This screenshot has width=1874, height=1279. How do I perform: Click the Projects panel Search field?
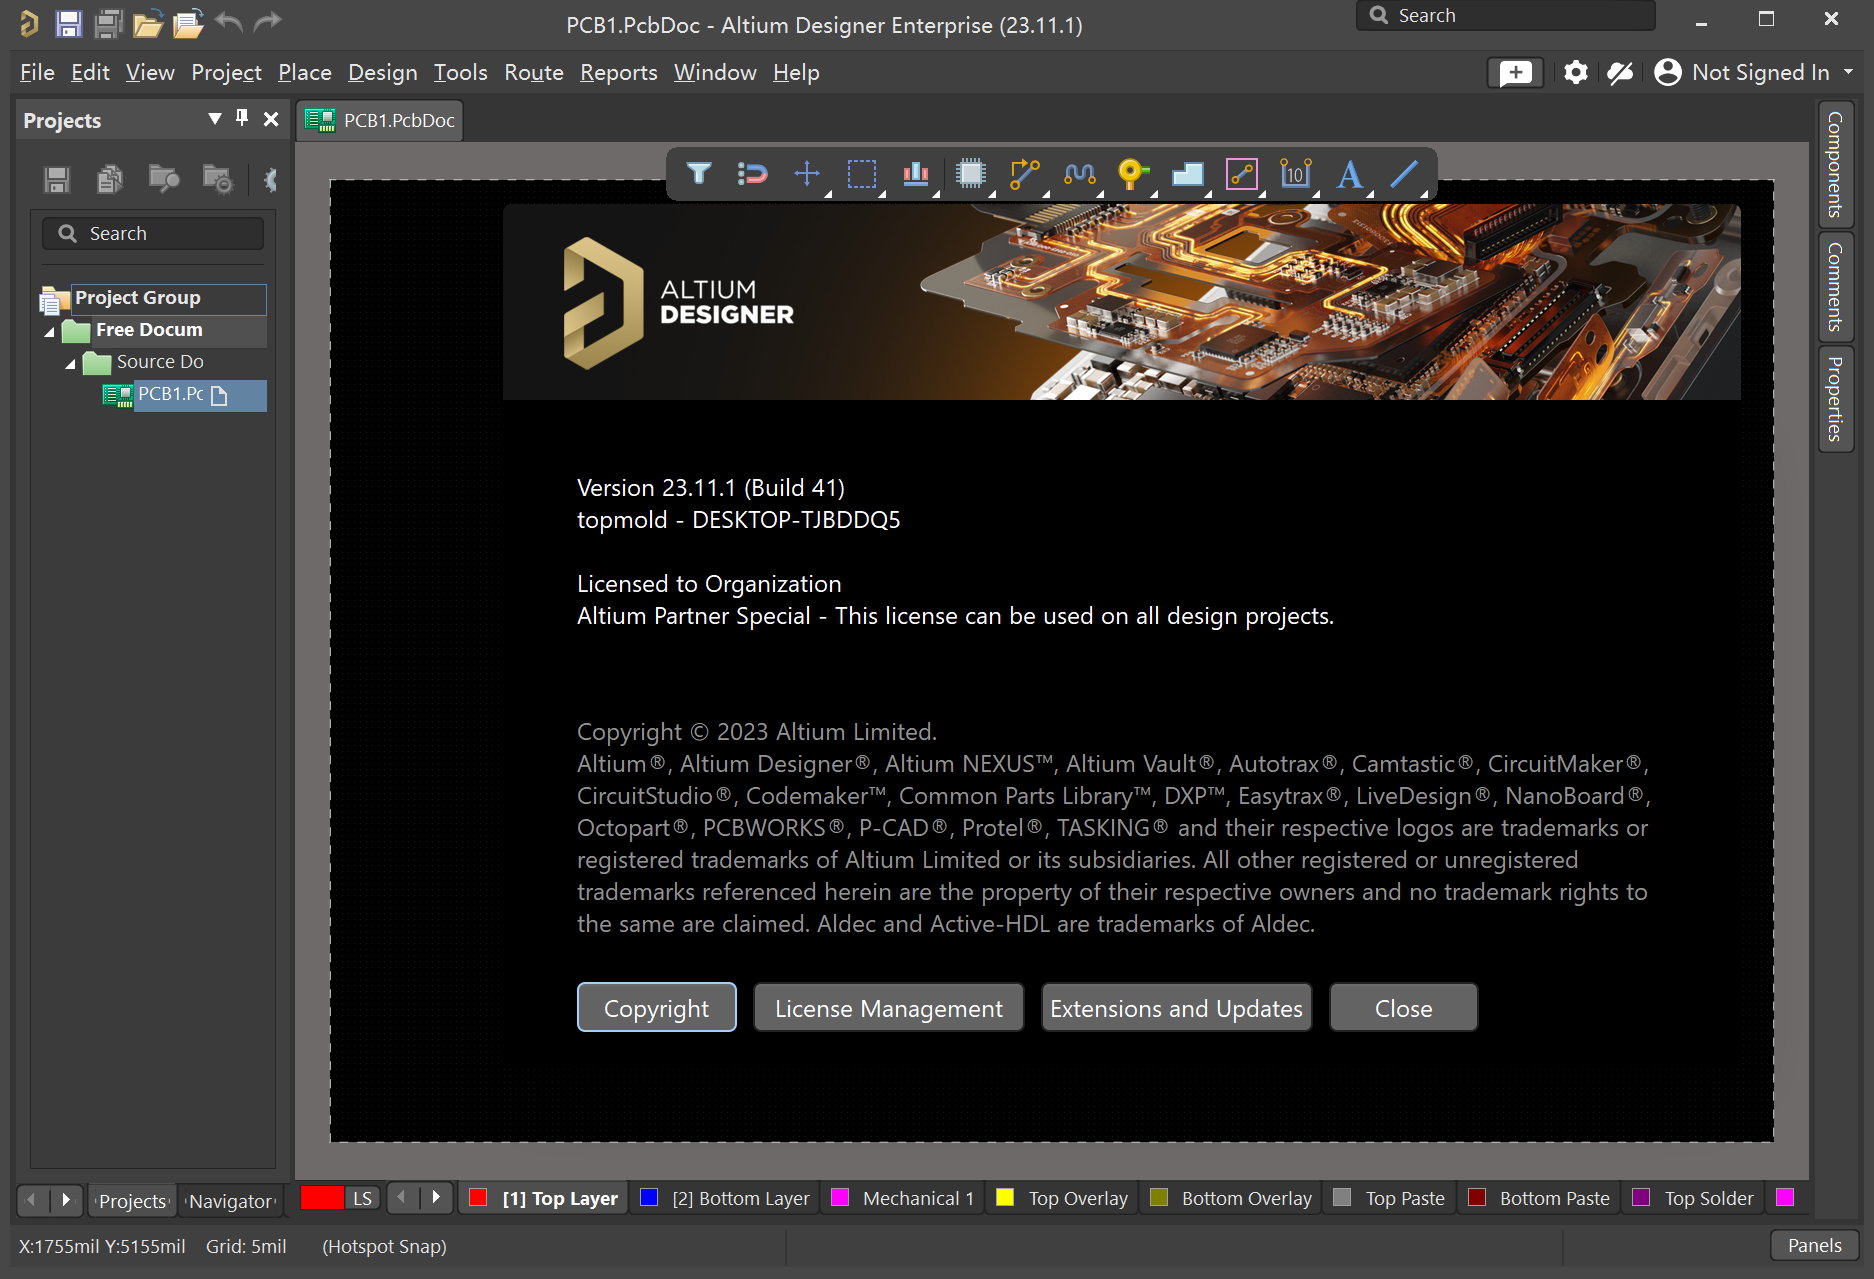(x=153, y=233)
